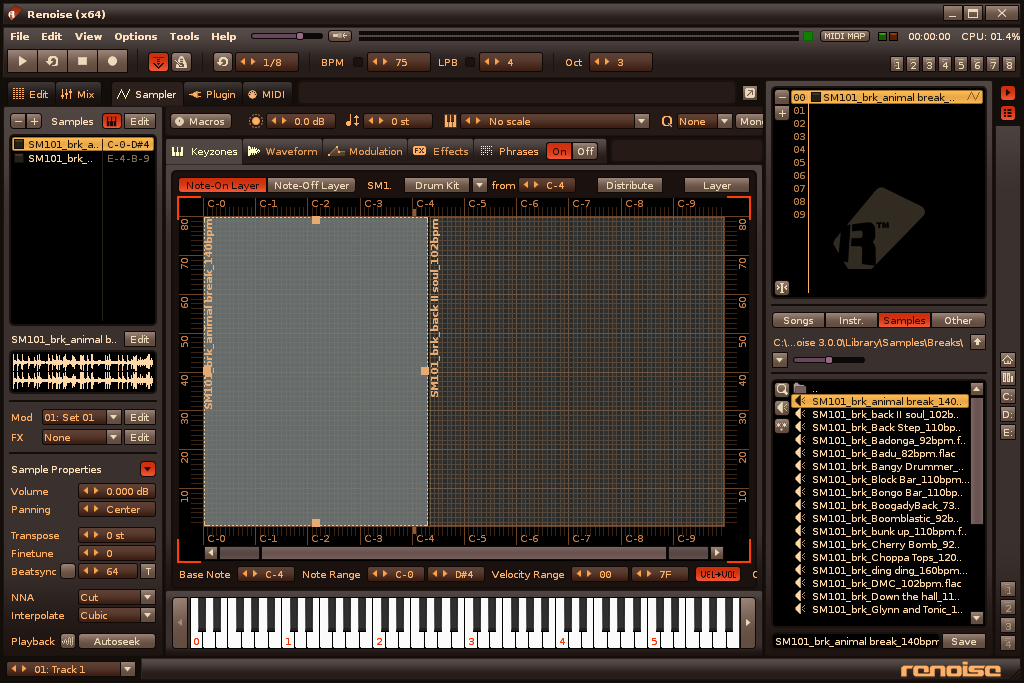Adjust the file browser preview volume slider
The image size is (1024, 683).
click(829, 360)
